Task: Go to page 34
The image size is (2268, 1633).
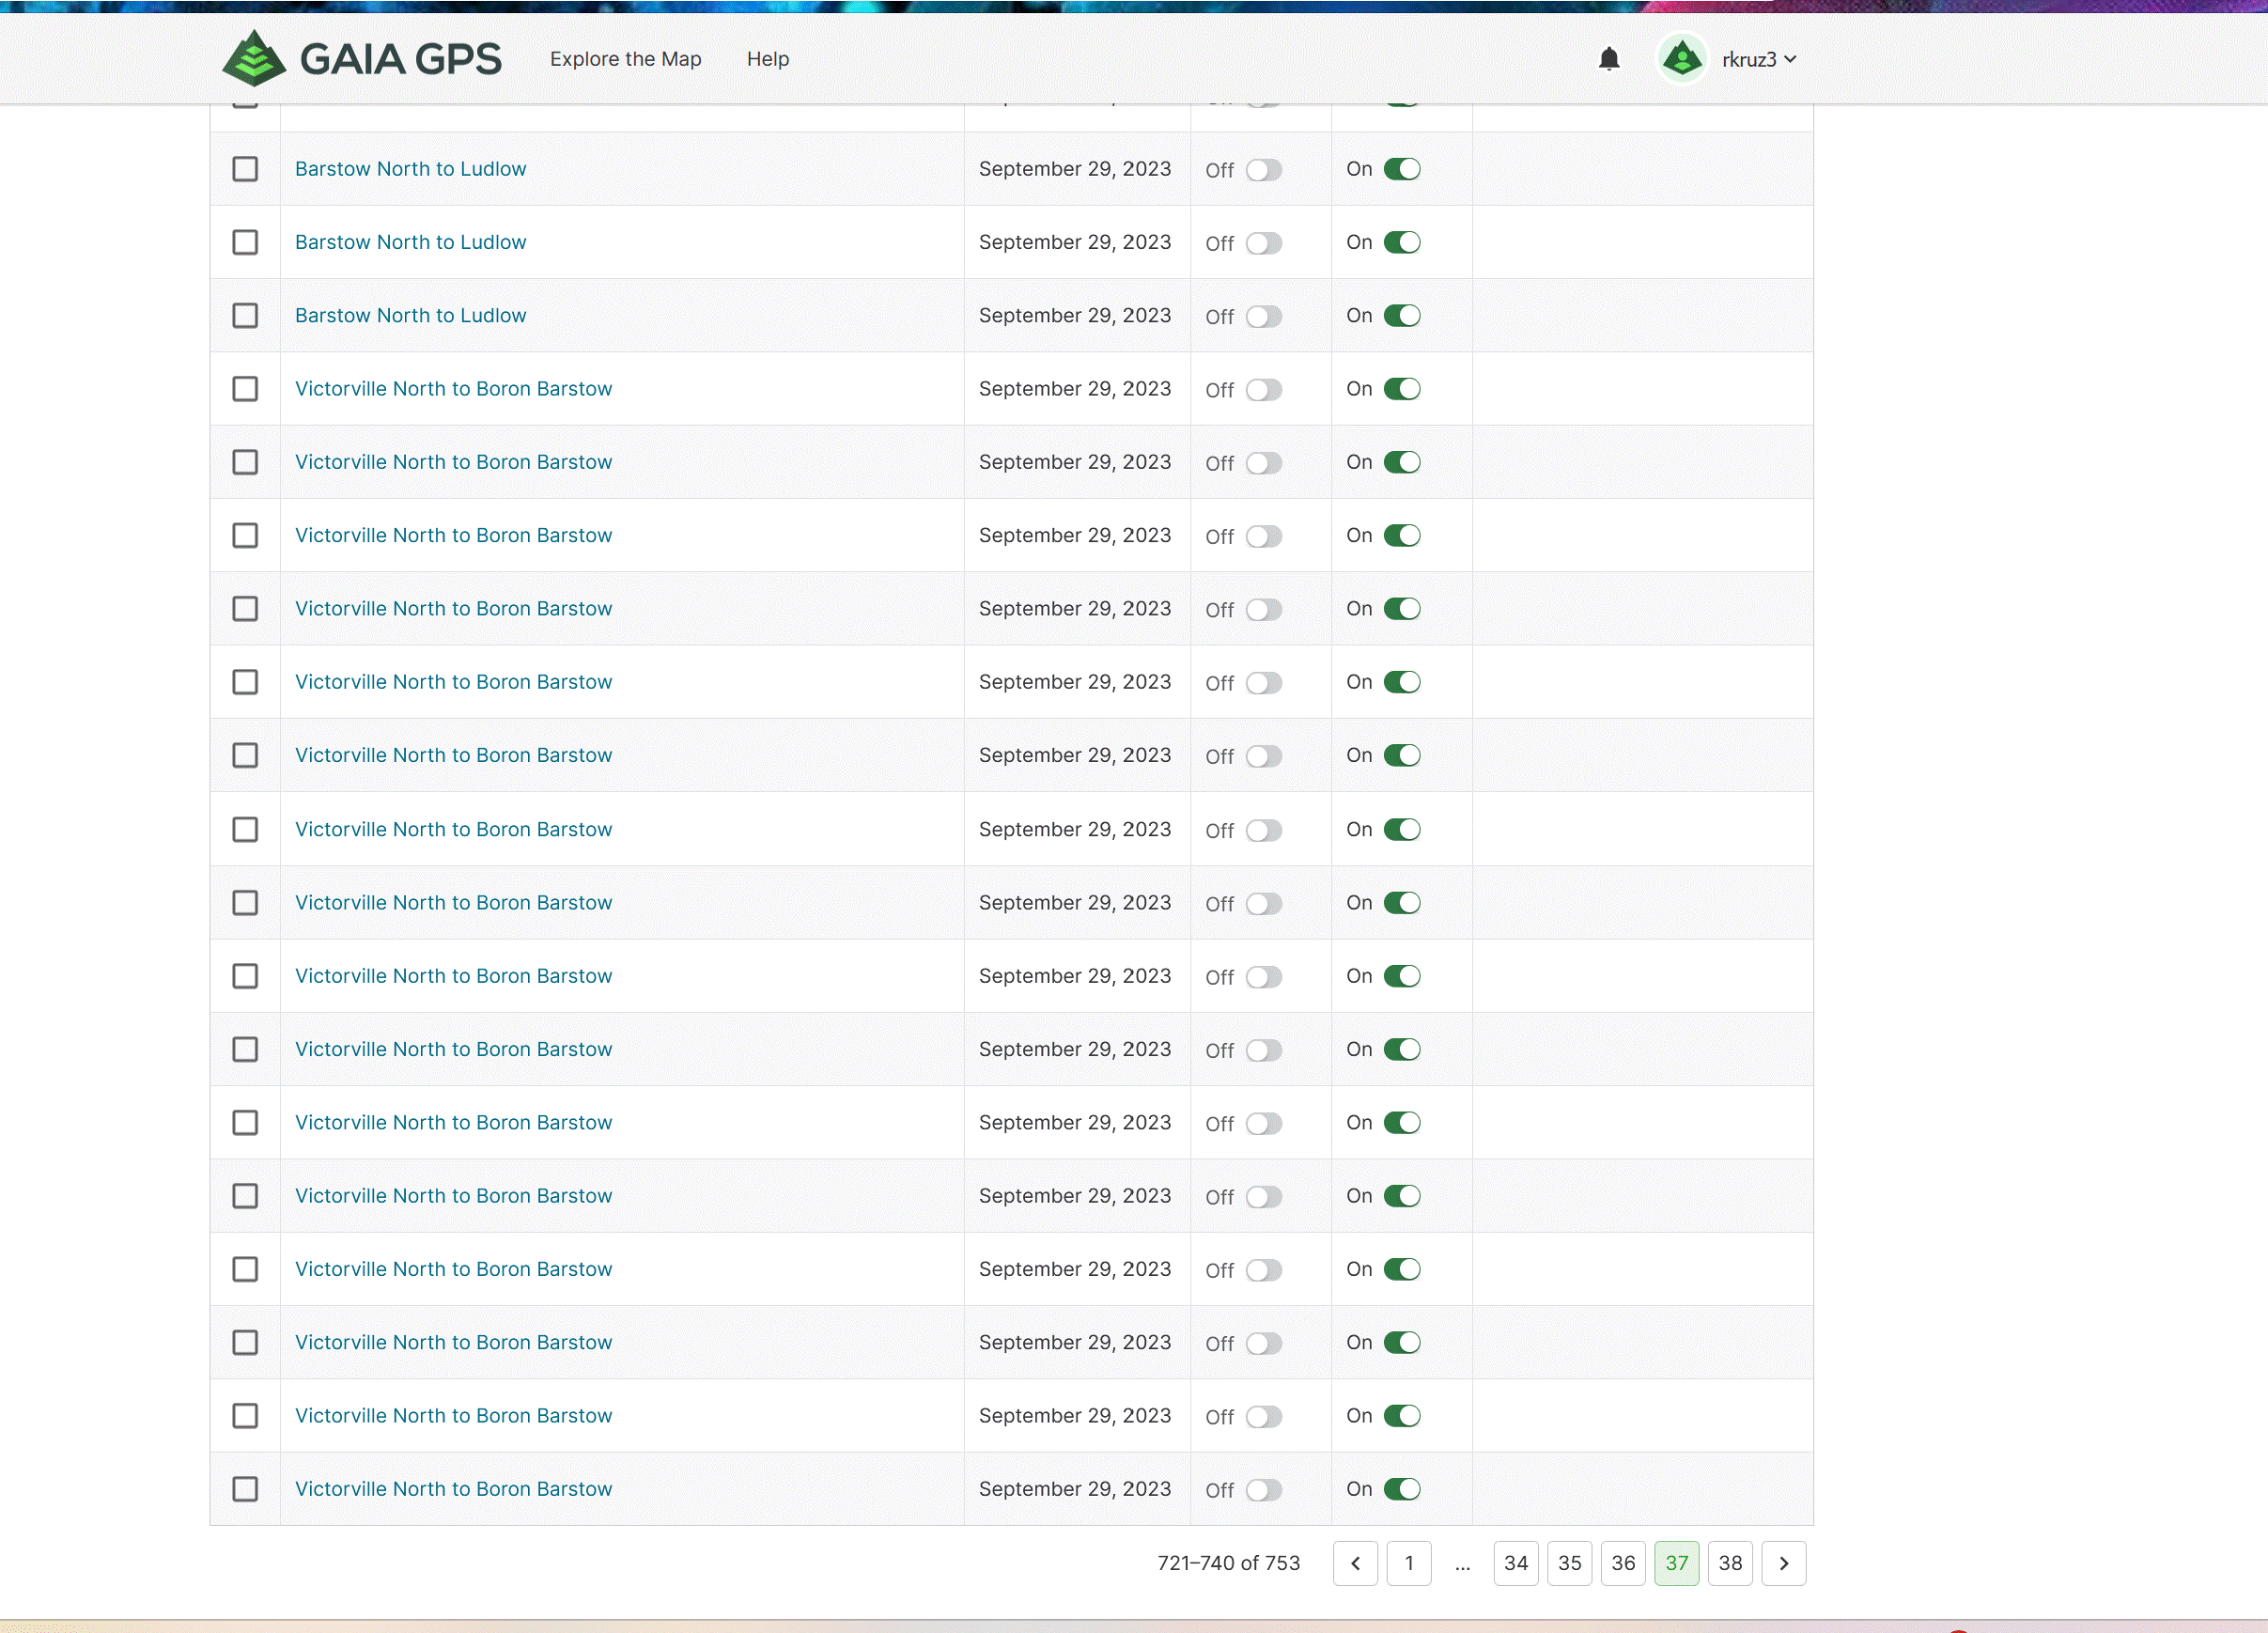Action: click(1515, 1562)
